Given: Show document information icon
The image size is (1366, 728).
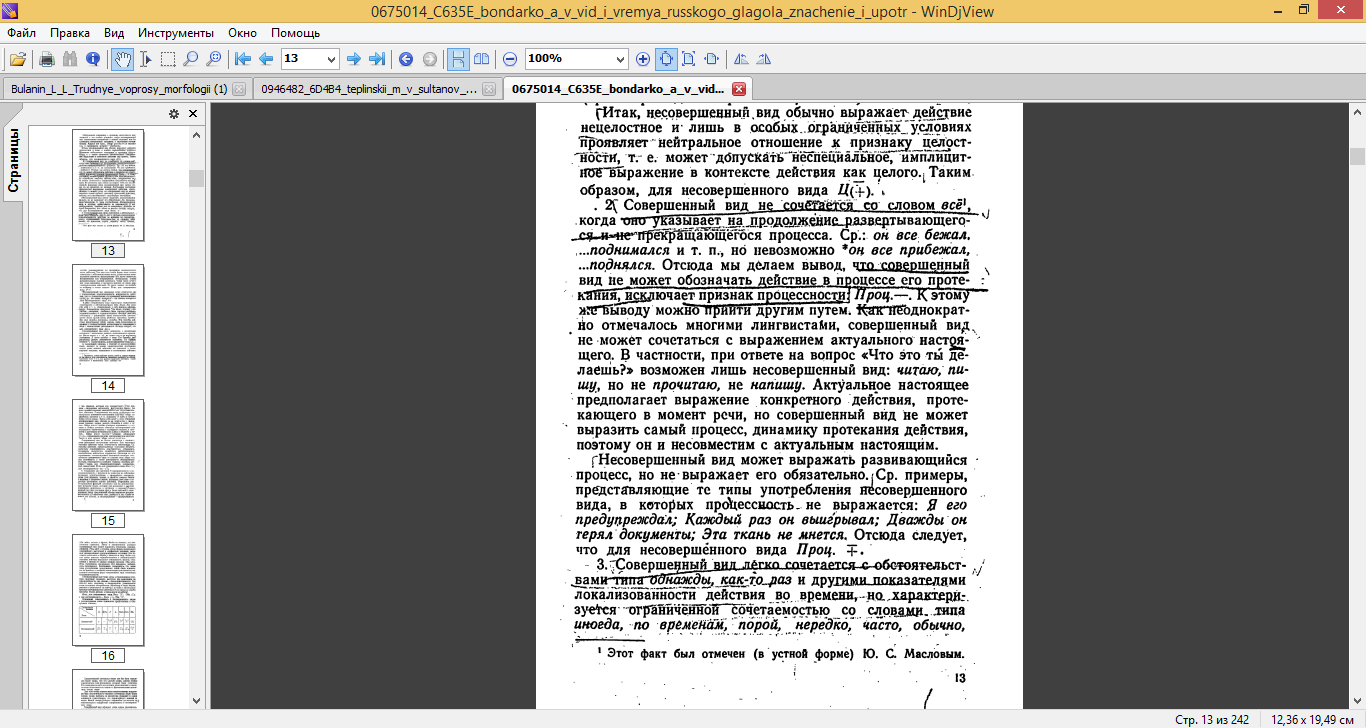Looking at the screenshot, I should pos(93,59).
